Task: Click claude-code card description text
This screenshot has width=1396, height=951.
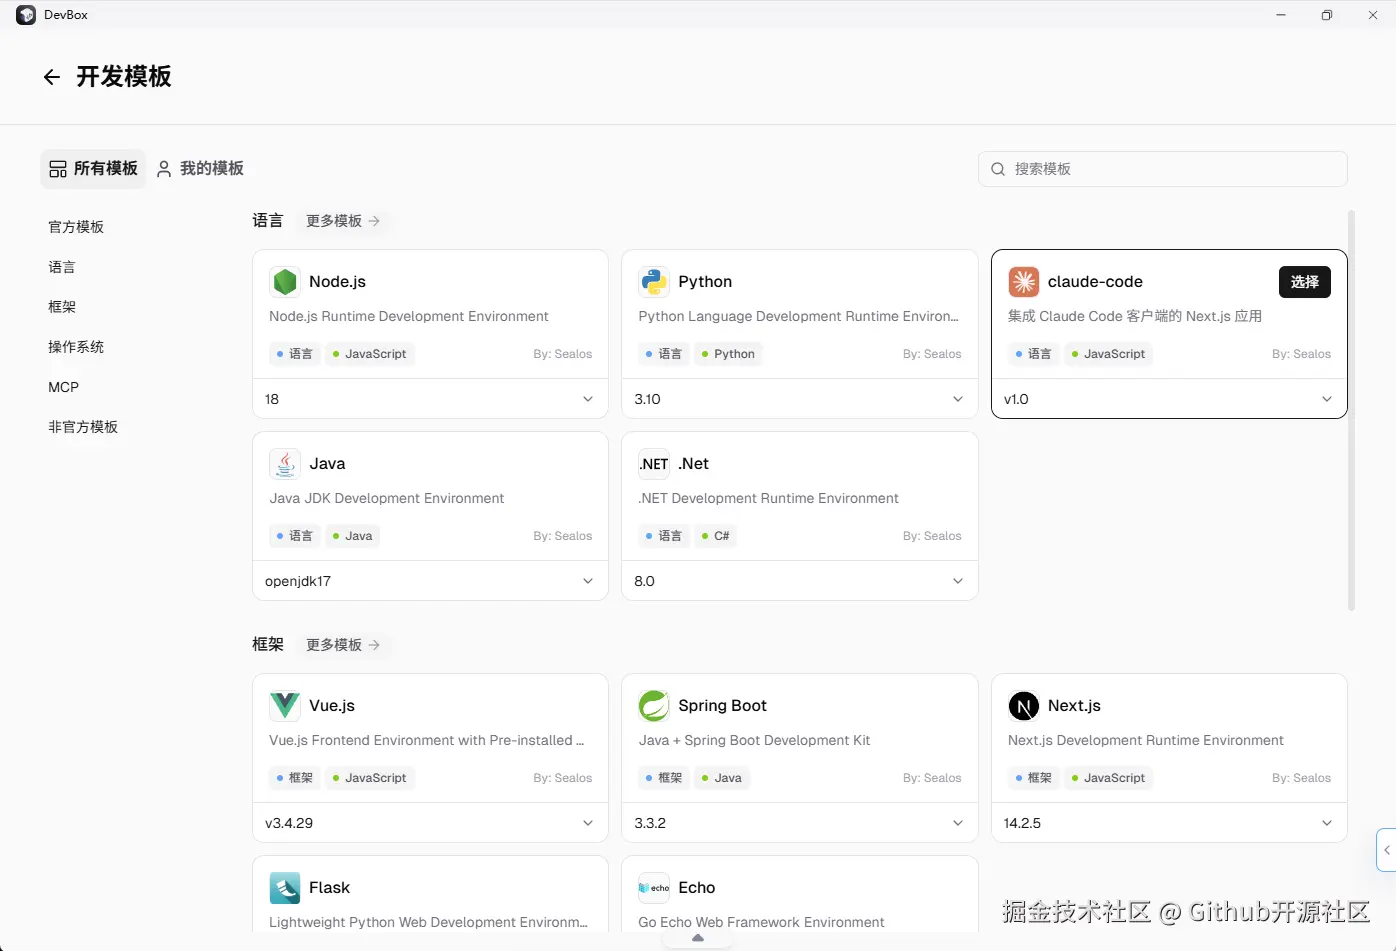Action: (1135, 316)
